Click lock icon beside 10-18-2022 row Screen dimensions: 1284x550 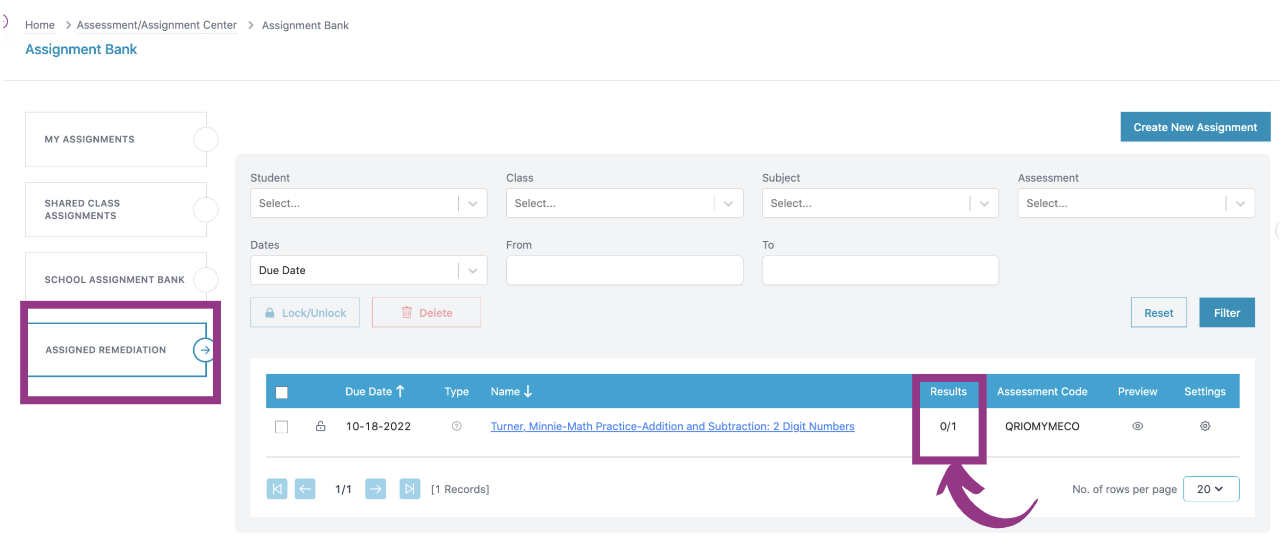click(x=321, y=426)
